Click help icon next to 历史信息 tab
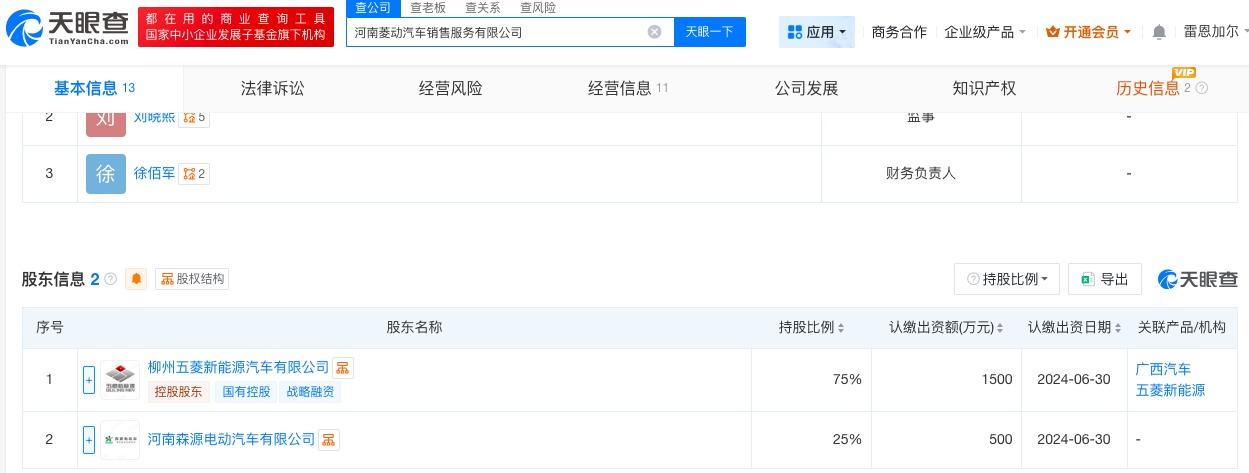The image size is (1249, 473). coord(1202,88)
